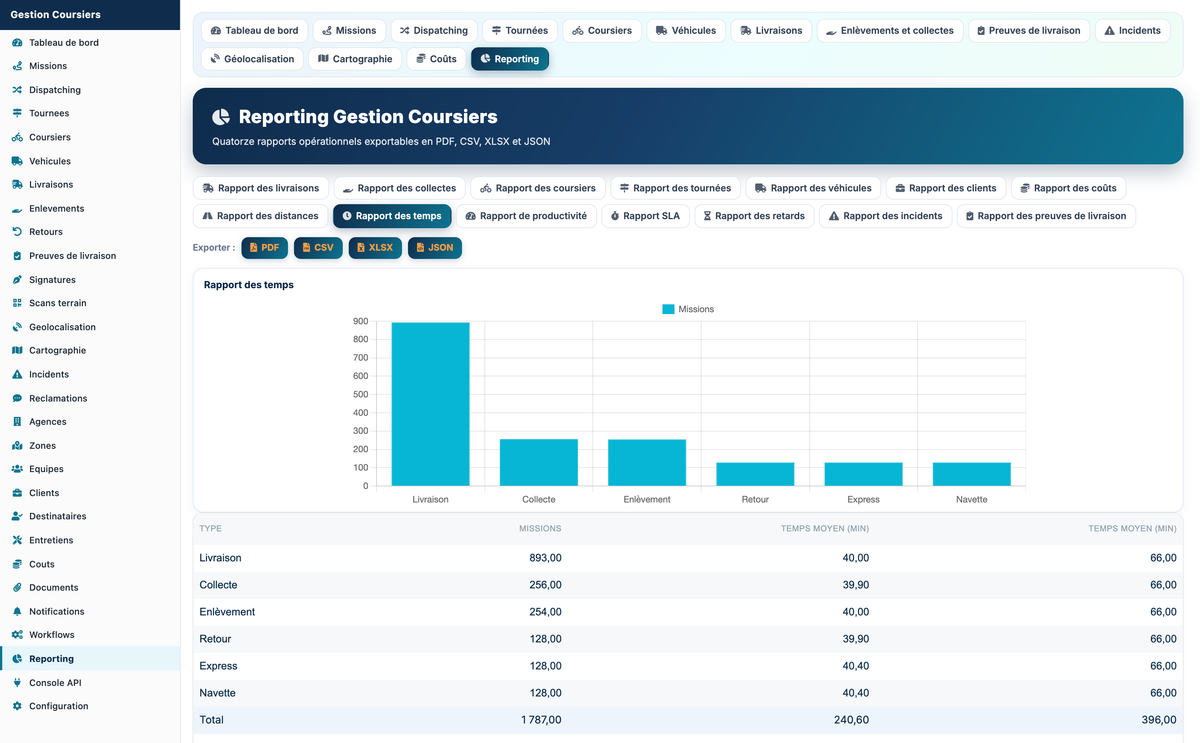Show Rapport des collectes

400,188
